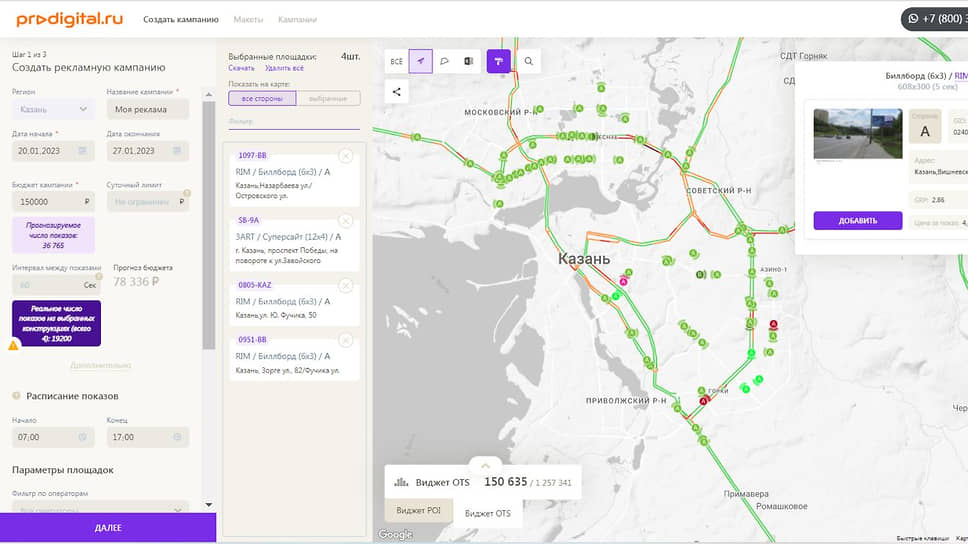Select the выбранные toggle
The height and width of the screenshot is (544, 968).
(x=328, y=98)
